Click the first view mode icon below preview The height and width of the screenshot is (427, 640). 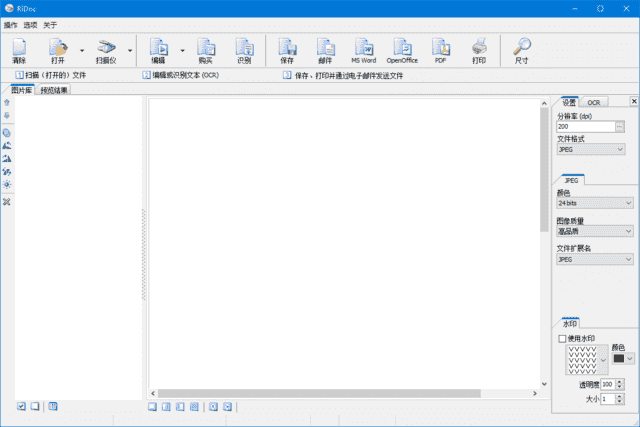(152, 407)
